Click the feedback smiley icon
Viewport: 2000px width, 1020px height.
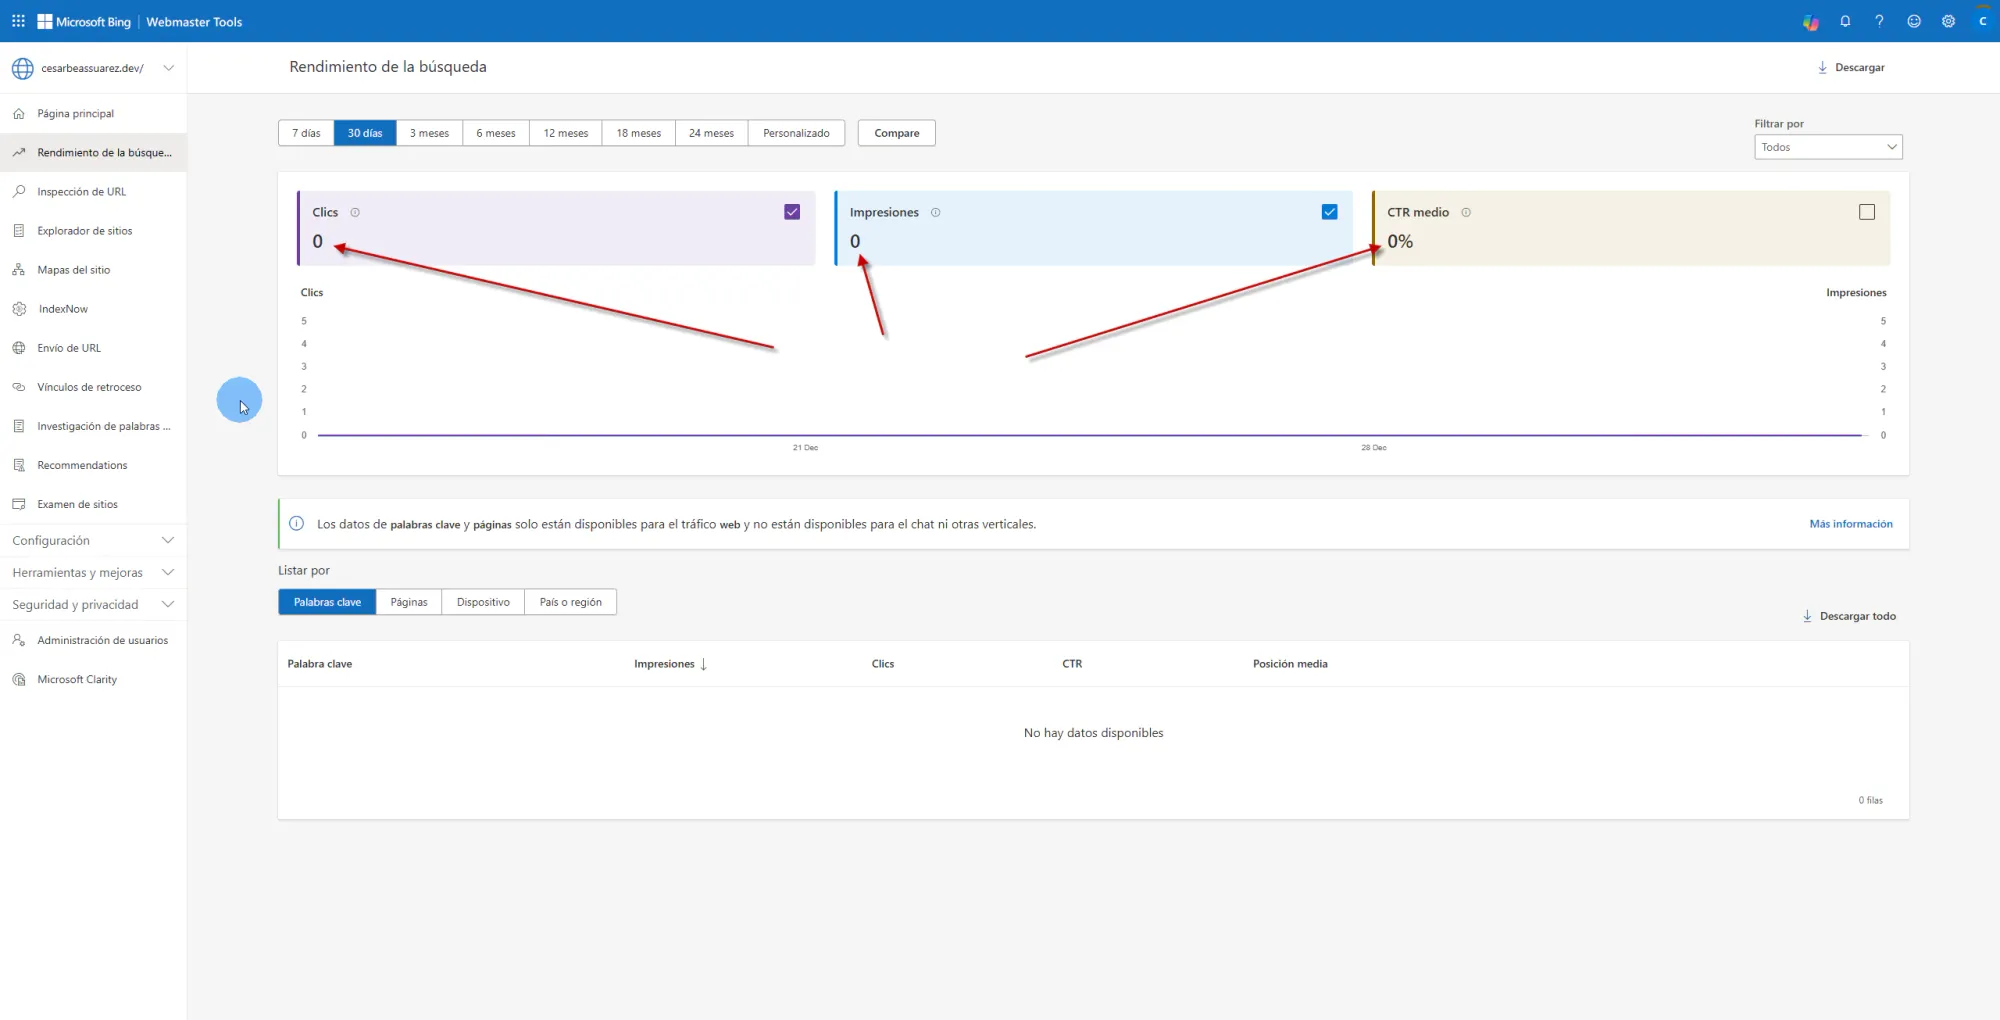1914,21
